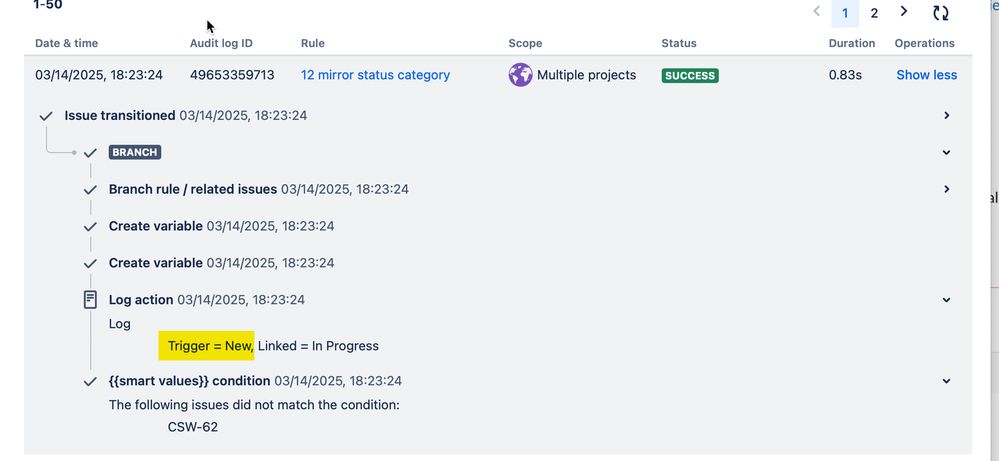Click the previous page arrow
The height and width of the screenshot is (461, 999).
point(816,11)
